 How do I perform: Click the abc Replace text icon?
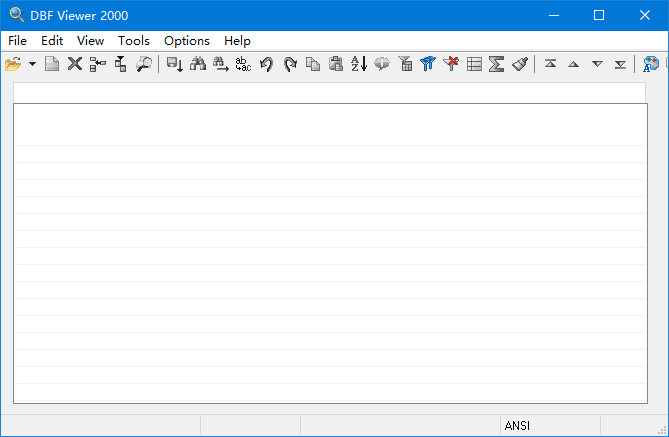pyautogui.click(x=243, y=64)
